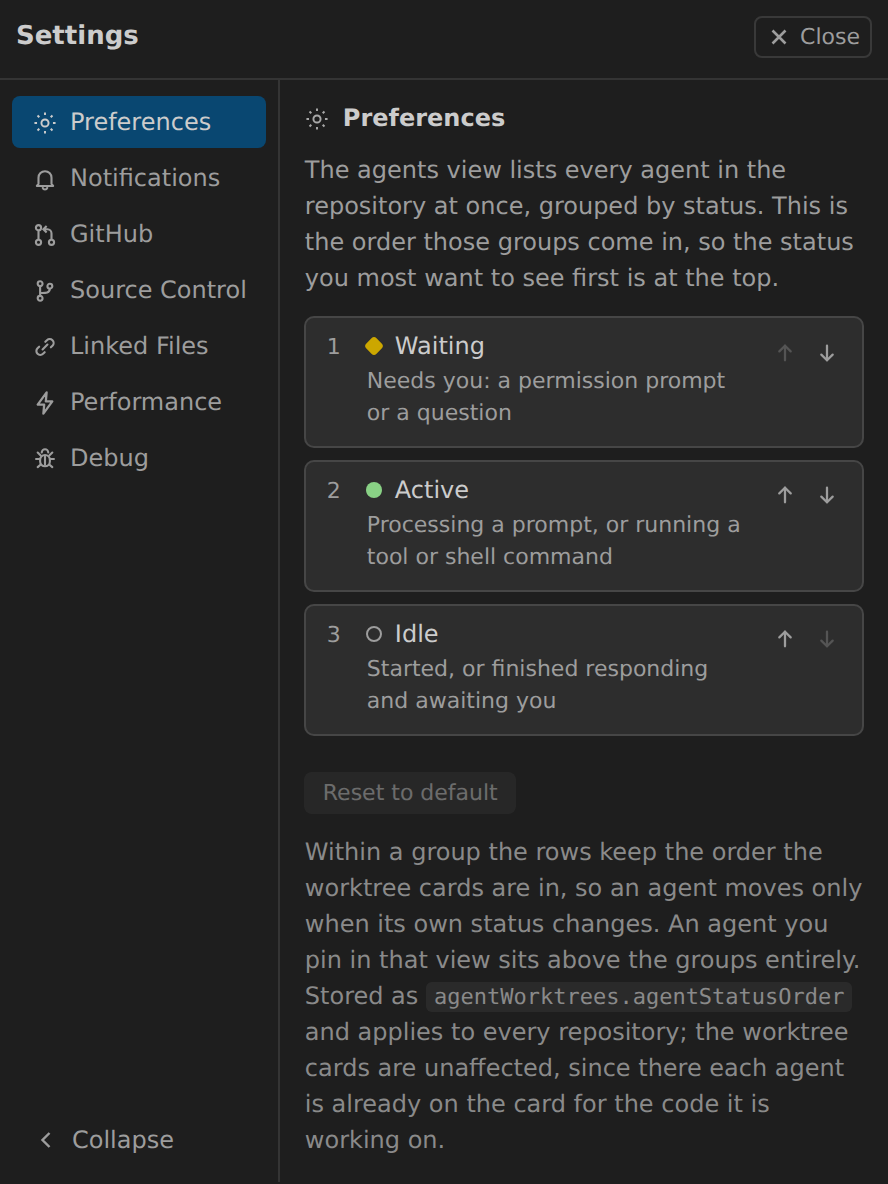Show the Debug settings tab
Screen dimensions: 888x1184
pyautogui.click(x=139, y=458)
